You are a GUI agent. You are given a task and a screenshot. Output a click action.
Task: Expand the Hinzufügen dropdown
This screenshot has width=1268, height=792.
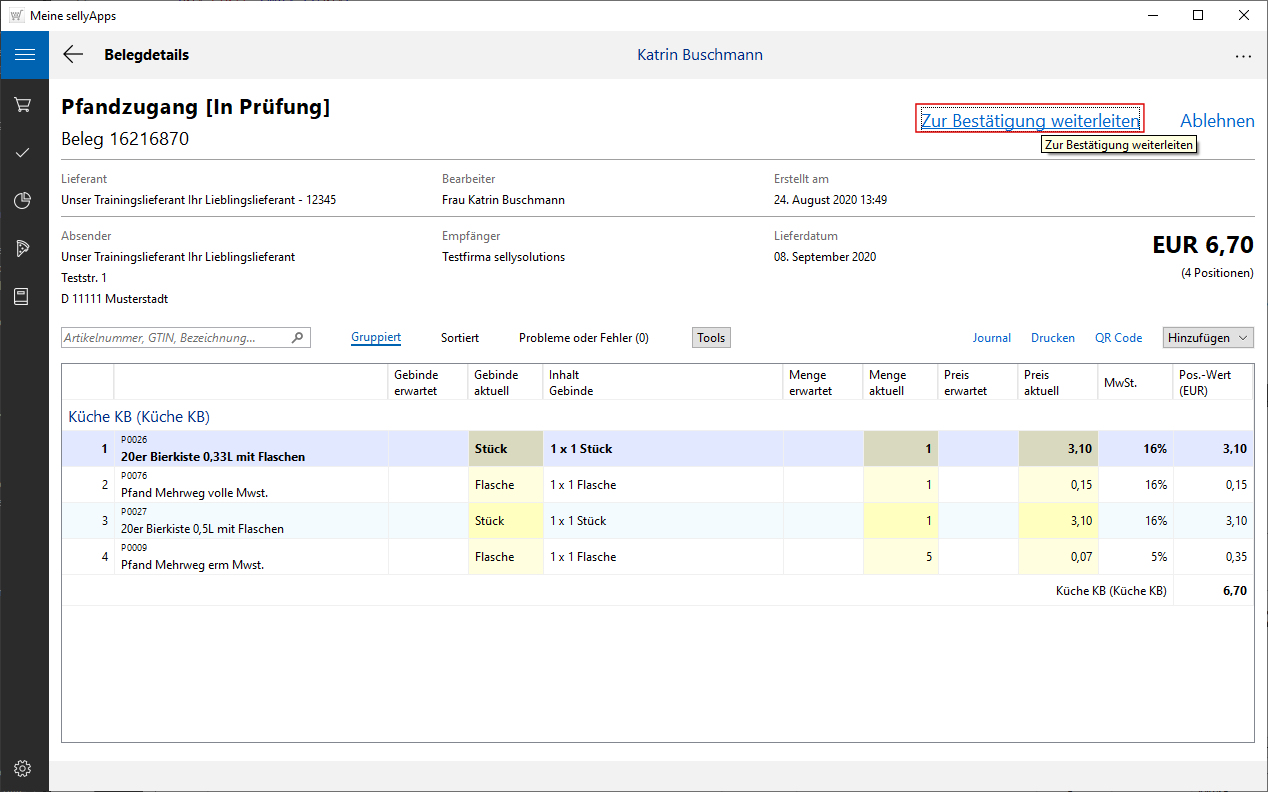pyautogui.click(x=1208, y=338)
